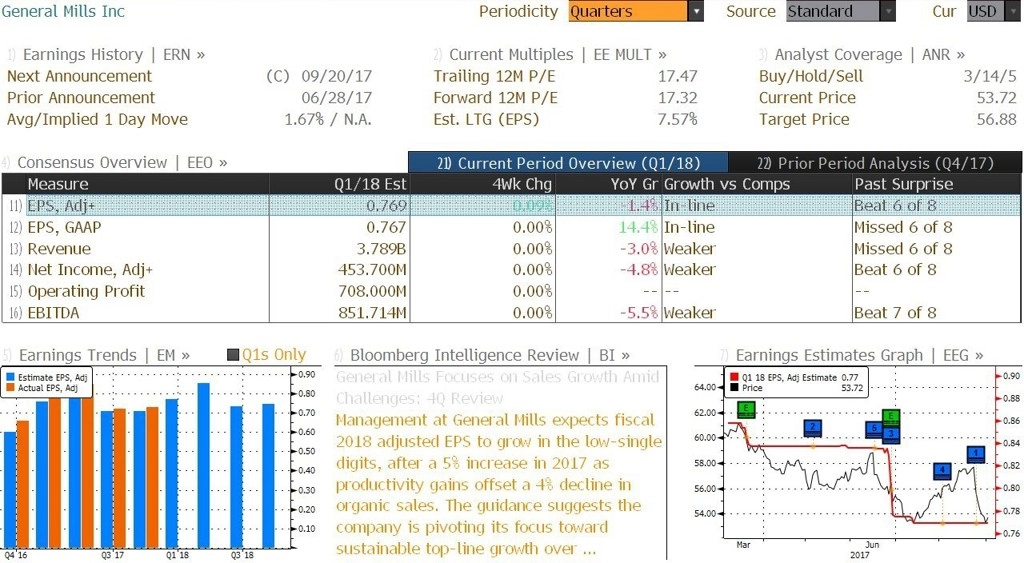Click EPS GAAP YoY growth 14.4%
Image resolution: width=1024 pixels, height=563 pixels.
click(638, 227)
